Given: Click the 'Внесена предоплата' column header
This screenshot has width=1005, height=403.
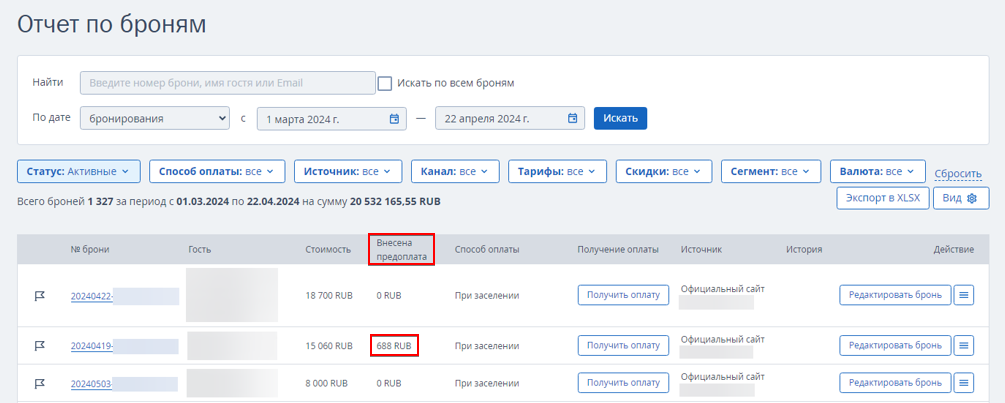Looking at the screenshot, I should [402, 249].
